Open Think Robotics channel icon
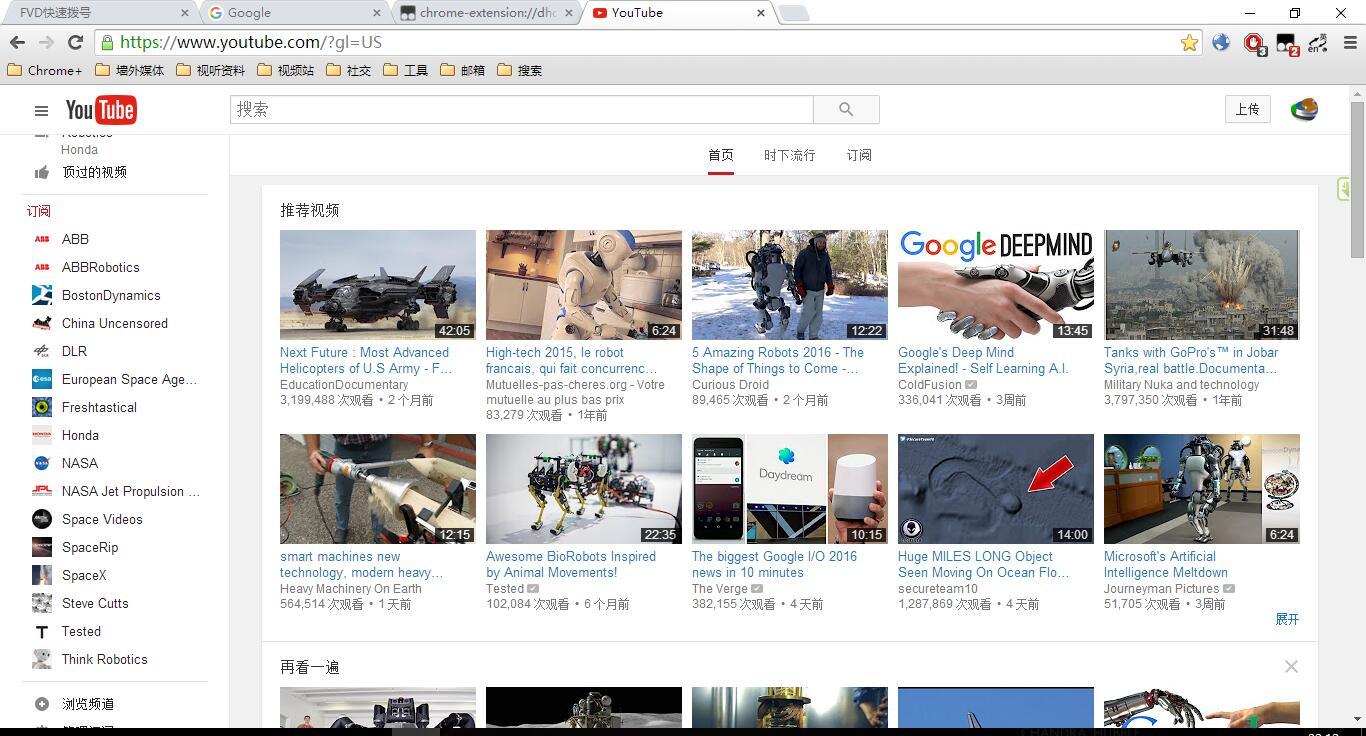1366x736 pixels. [x=42, y=659]
